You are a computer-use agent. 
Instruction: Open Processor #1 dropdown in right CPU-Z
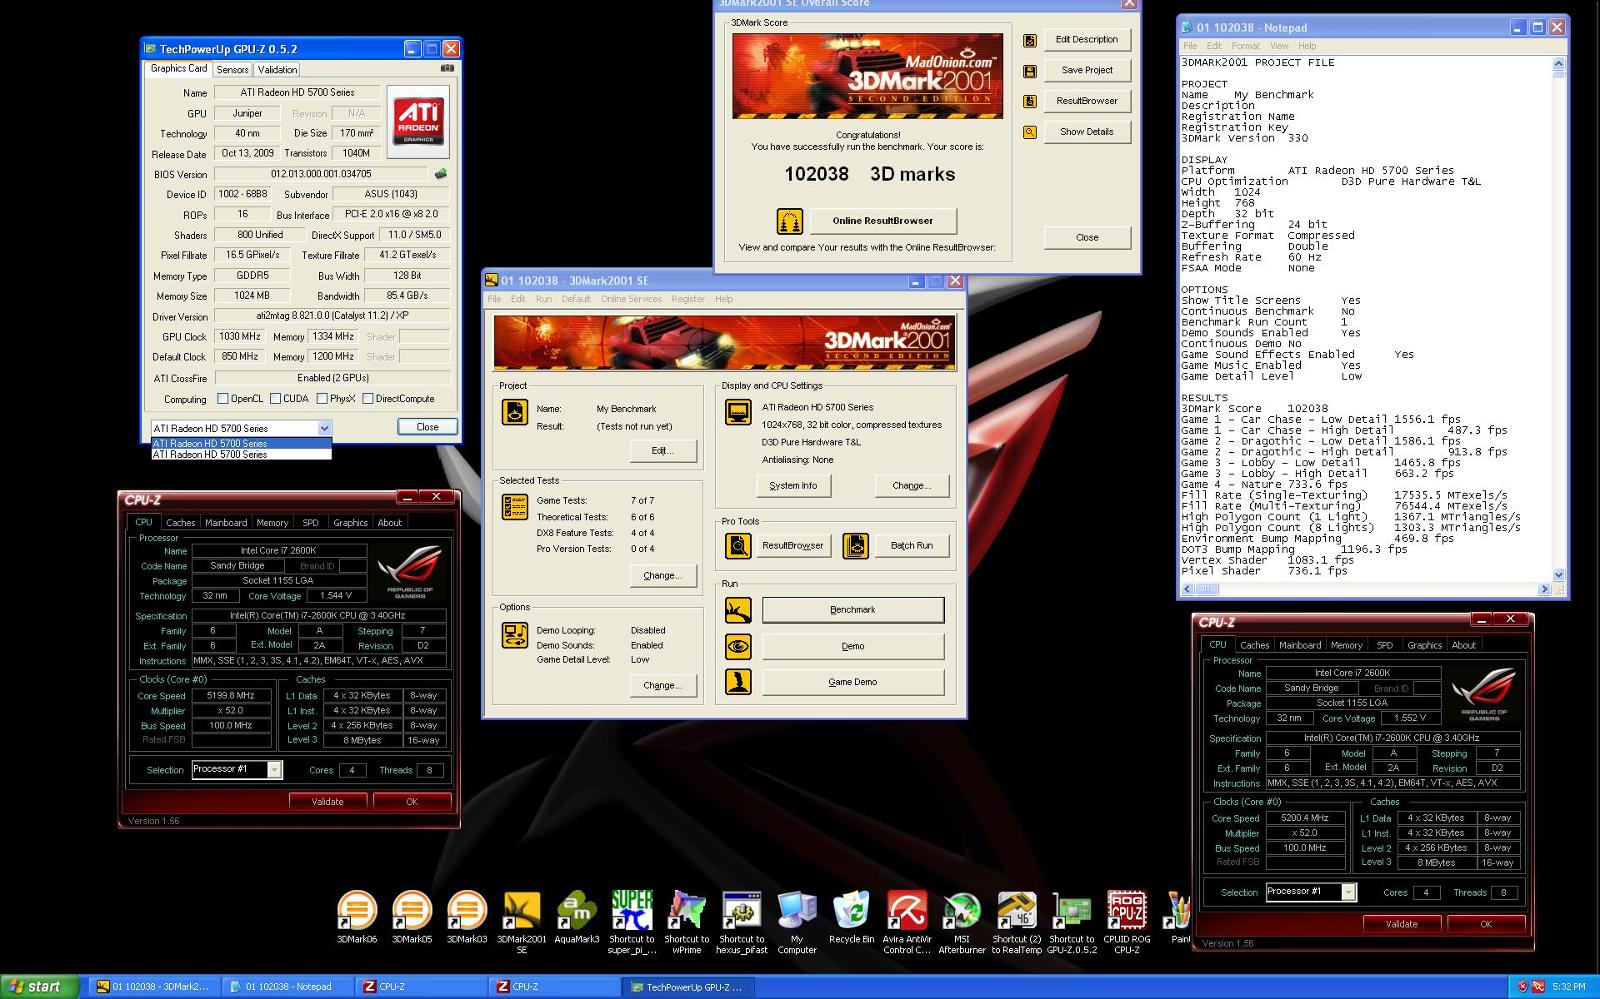[1348, 892]
